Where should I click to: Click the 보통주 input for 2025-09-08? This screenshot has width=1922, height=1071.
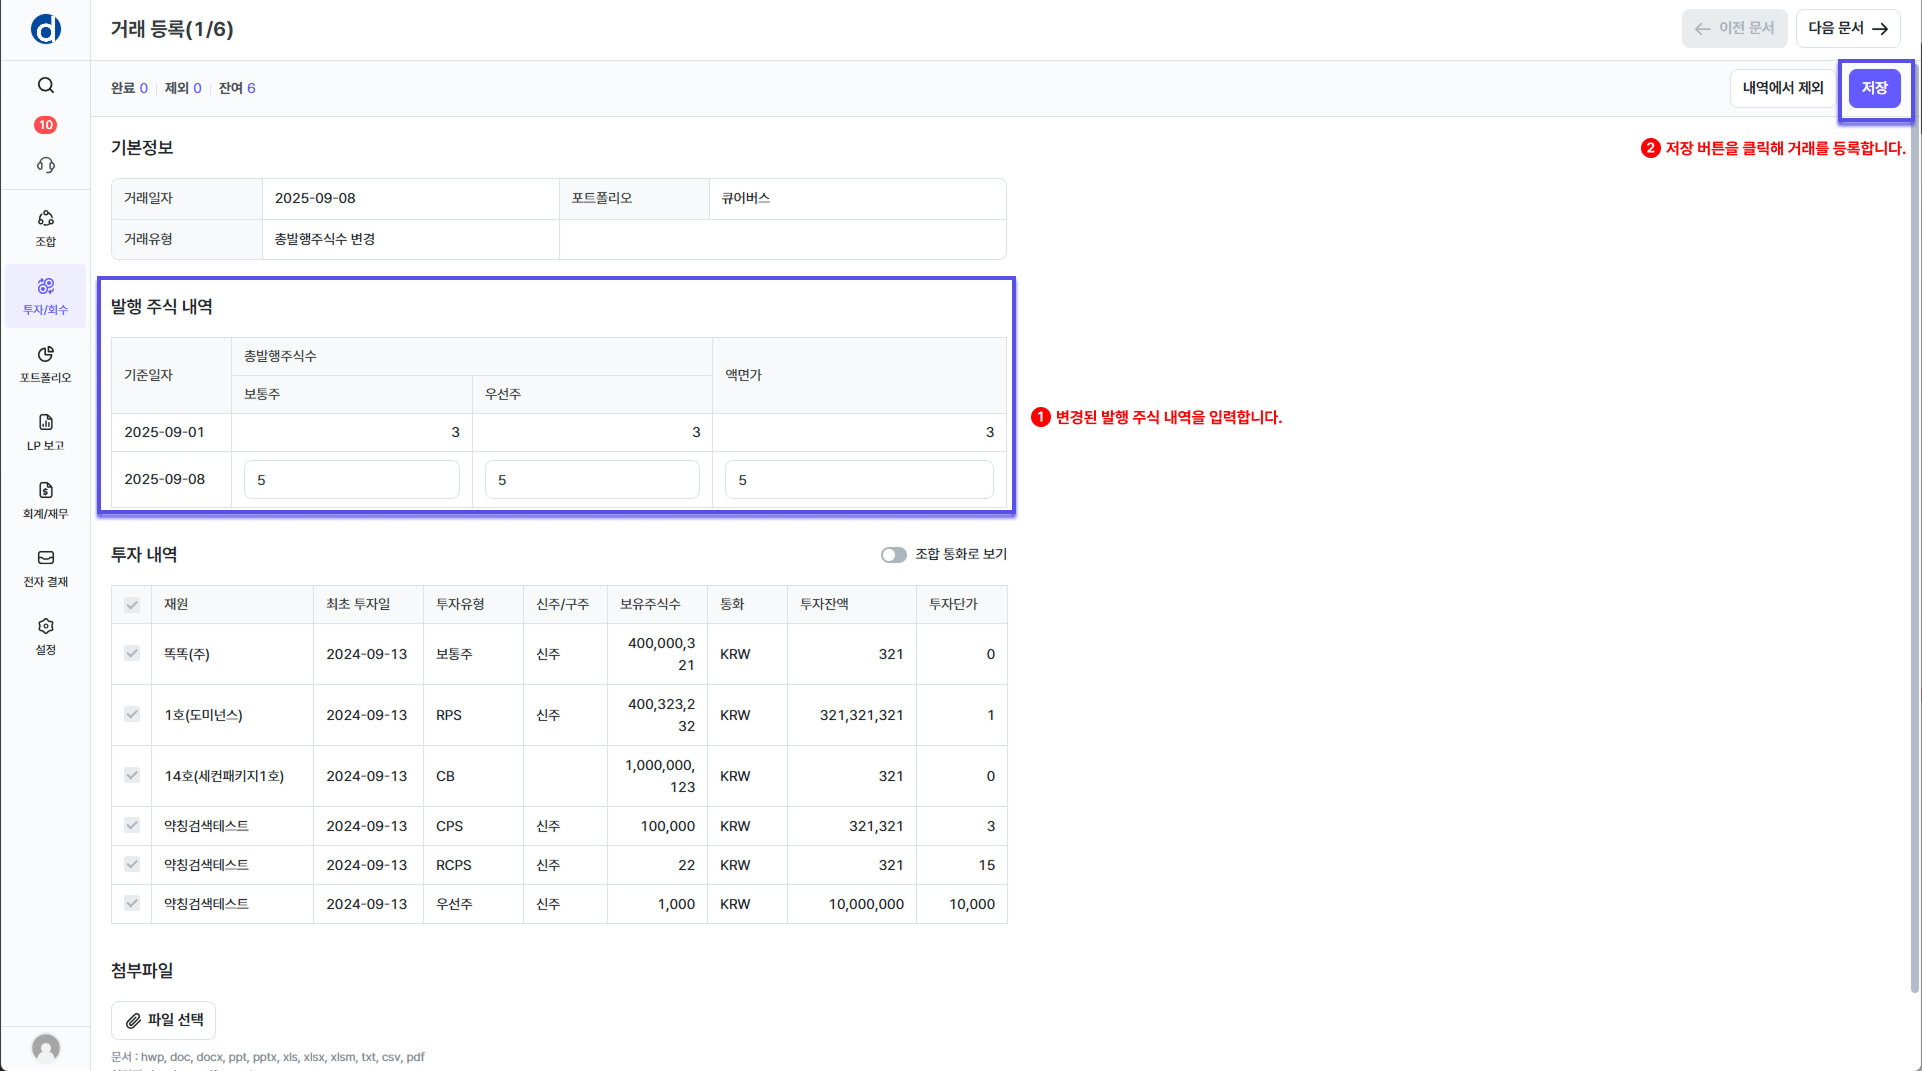352,480
